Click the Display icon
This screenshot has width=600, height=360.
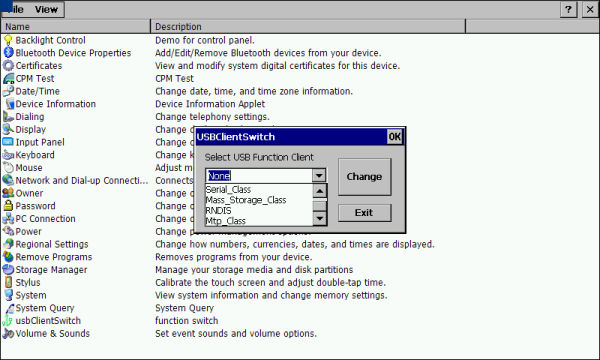pyautogui.click(x=8, y=129)
